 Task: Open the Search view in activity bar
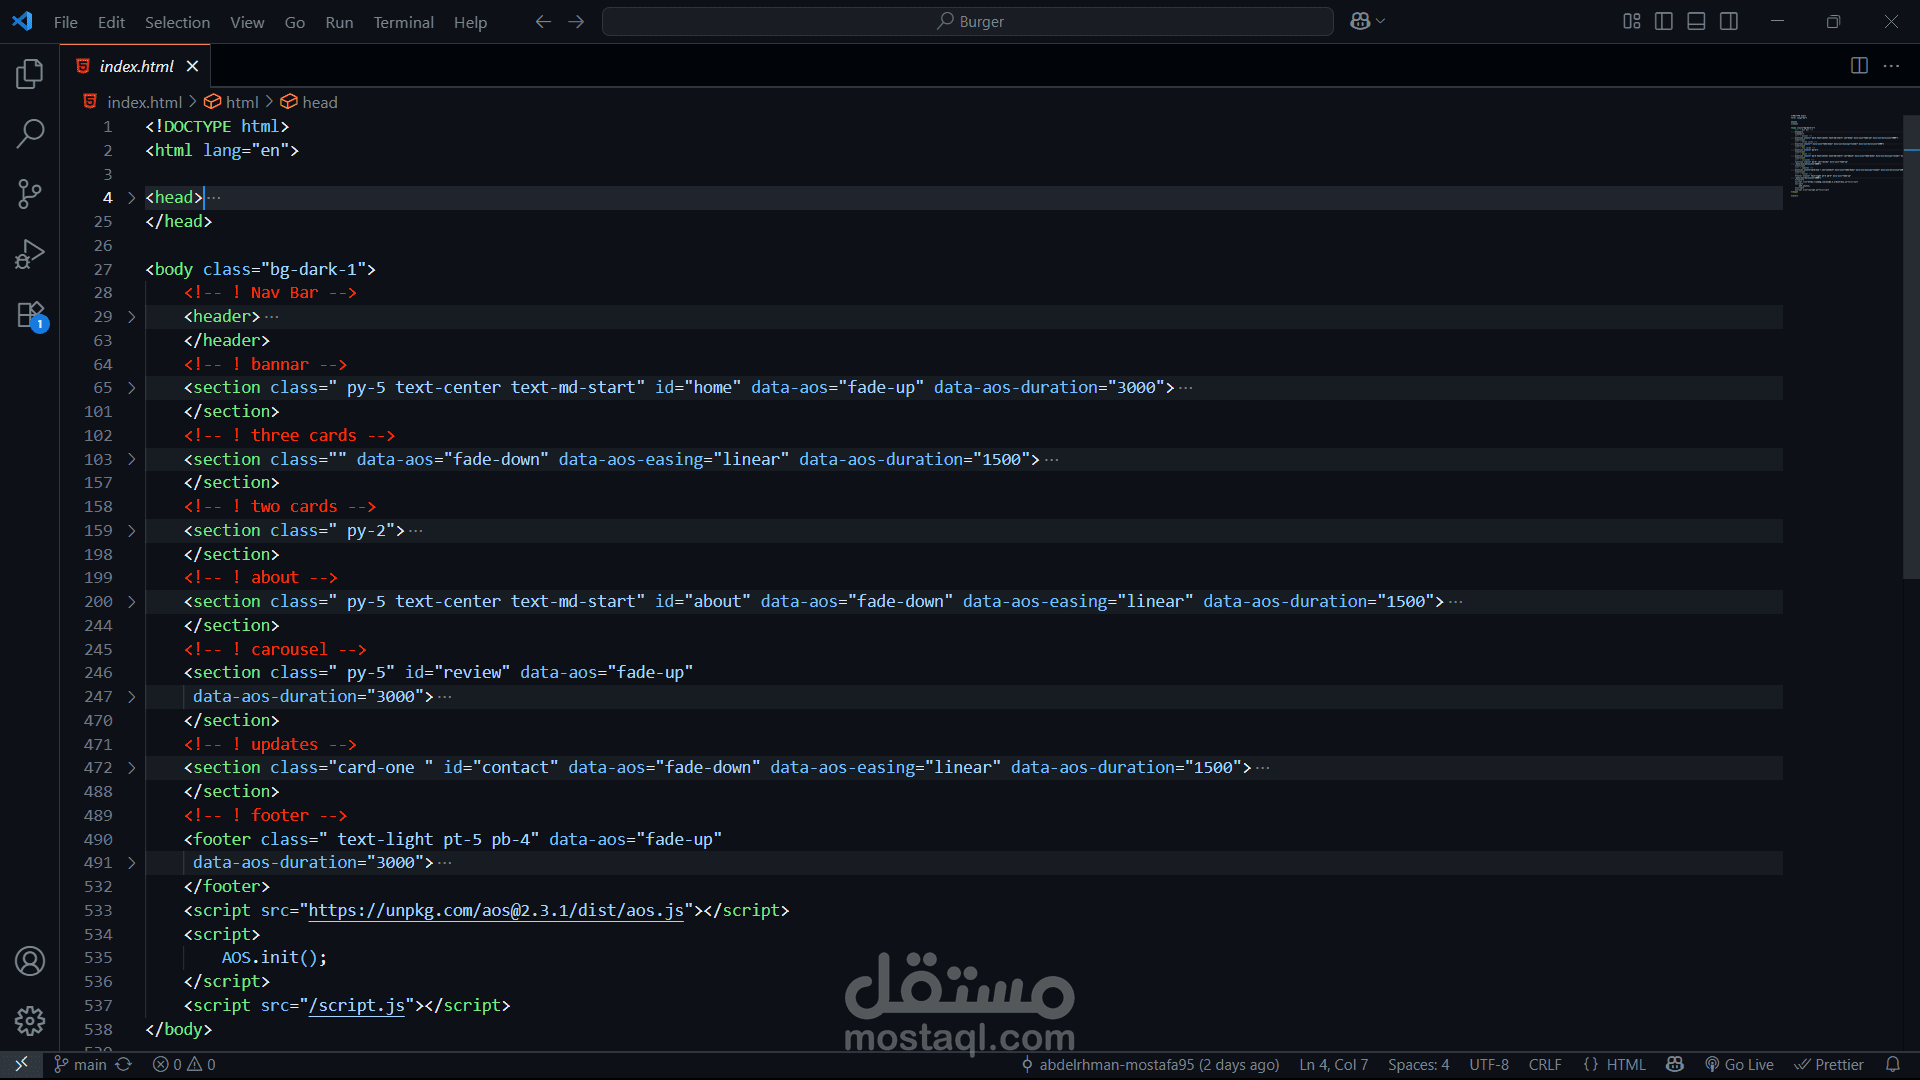coord(30,133)
